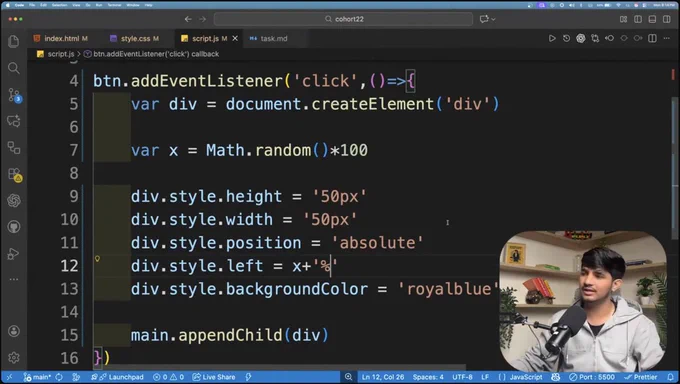This screenshot has height=384, width=680.
Task: Click the ChatGPT icon in the editor toolbar
Action: pyautogui.click(x=581, y=38)
